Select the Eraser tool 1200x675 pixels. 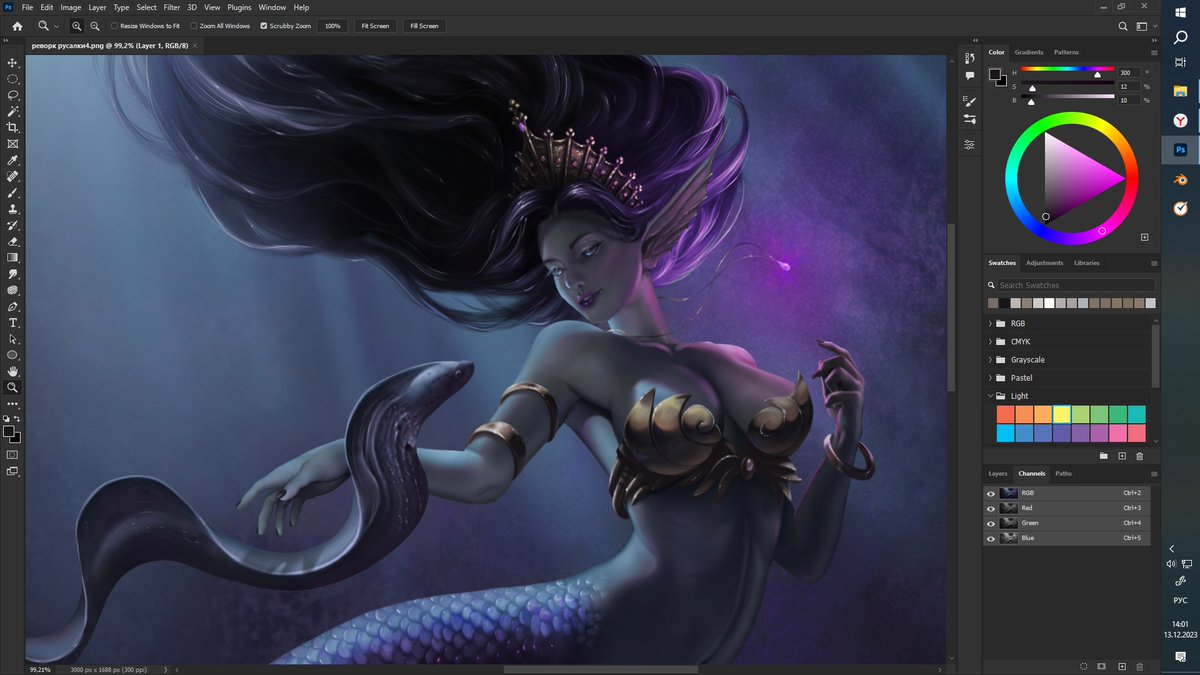coord(13,241)
